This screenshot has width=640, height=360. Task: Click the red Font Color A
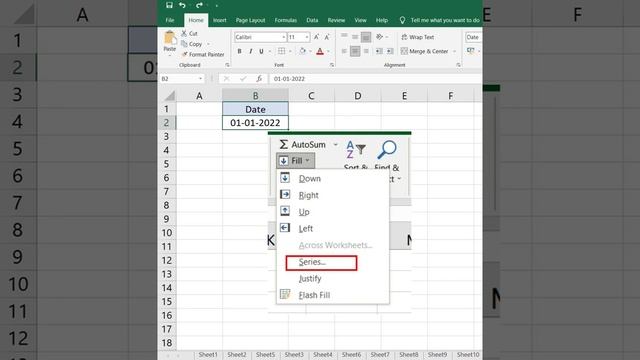tap(320, 51)
